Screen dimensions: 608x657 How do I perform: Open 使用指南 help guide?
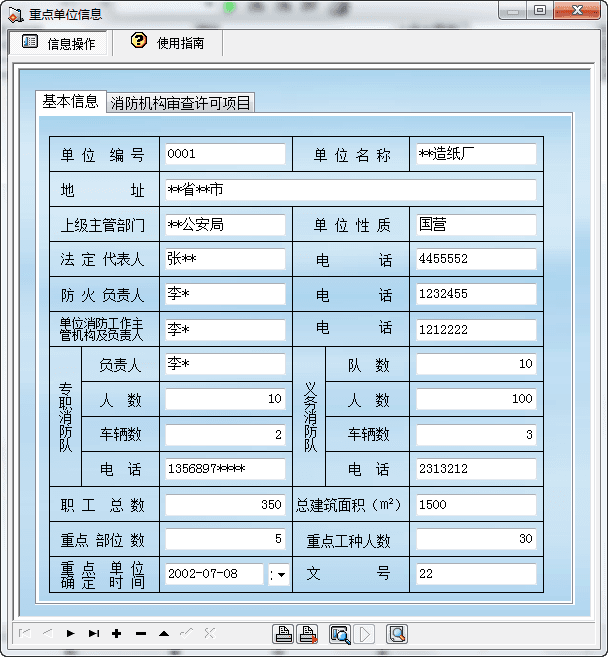[x=168, y=43]
